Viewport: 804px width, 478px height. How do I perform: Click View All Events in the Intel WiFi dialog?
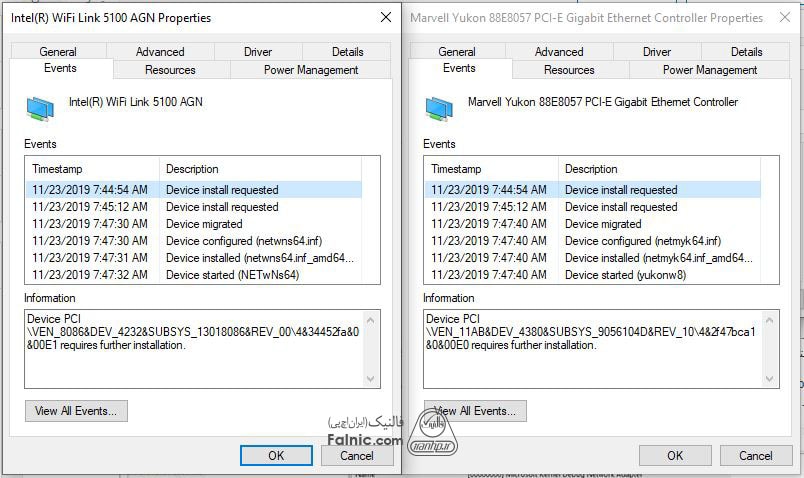coord(76,410)
